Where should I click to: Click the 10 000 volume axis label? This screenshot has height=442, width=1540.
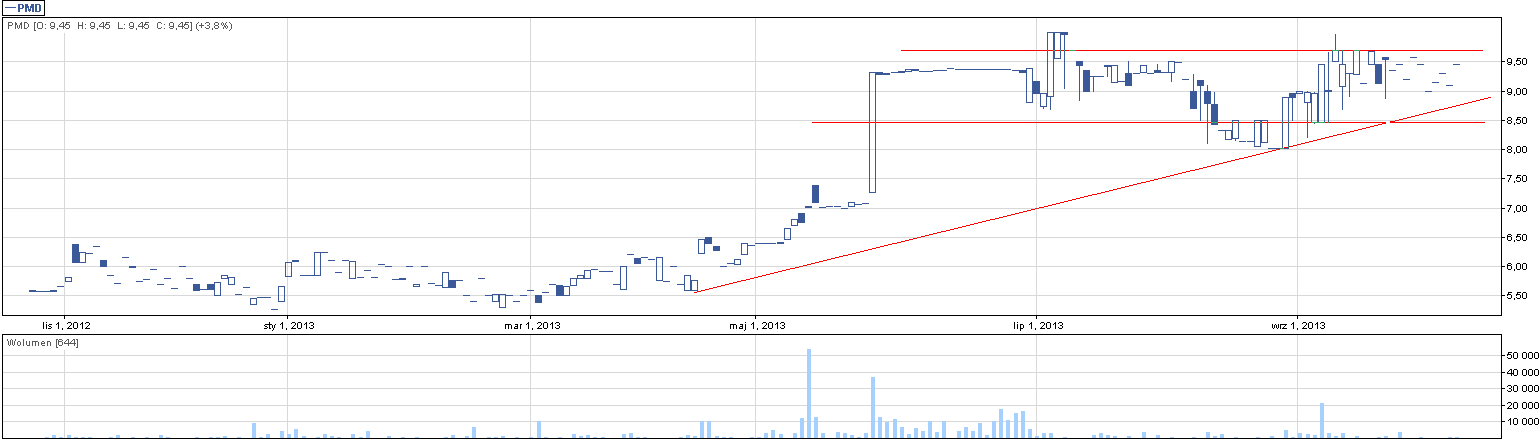tap(1522, 421)
